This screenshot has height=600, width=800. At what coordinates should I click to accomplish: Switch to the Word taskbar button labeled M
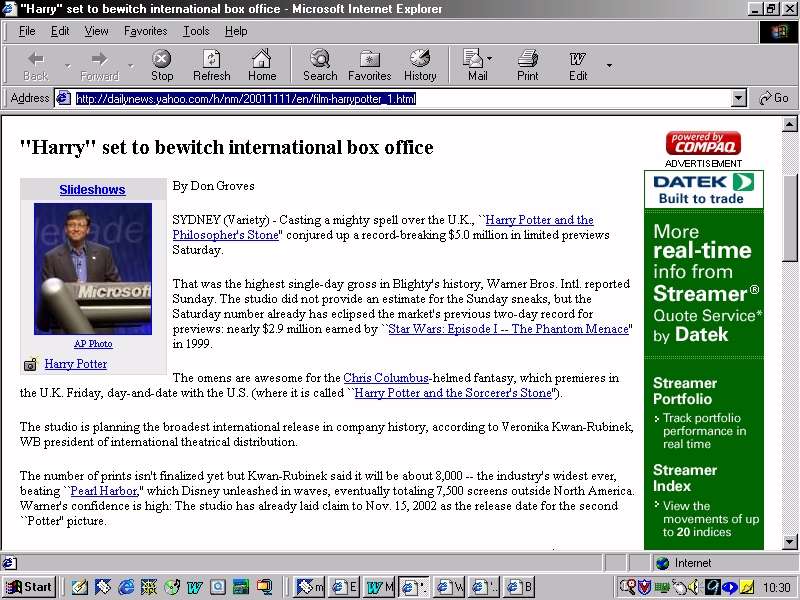[380, 587]
